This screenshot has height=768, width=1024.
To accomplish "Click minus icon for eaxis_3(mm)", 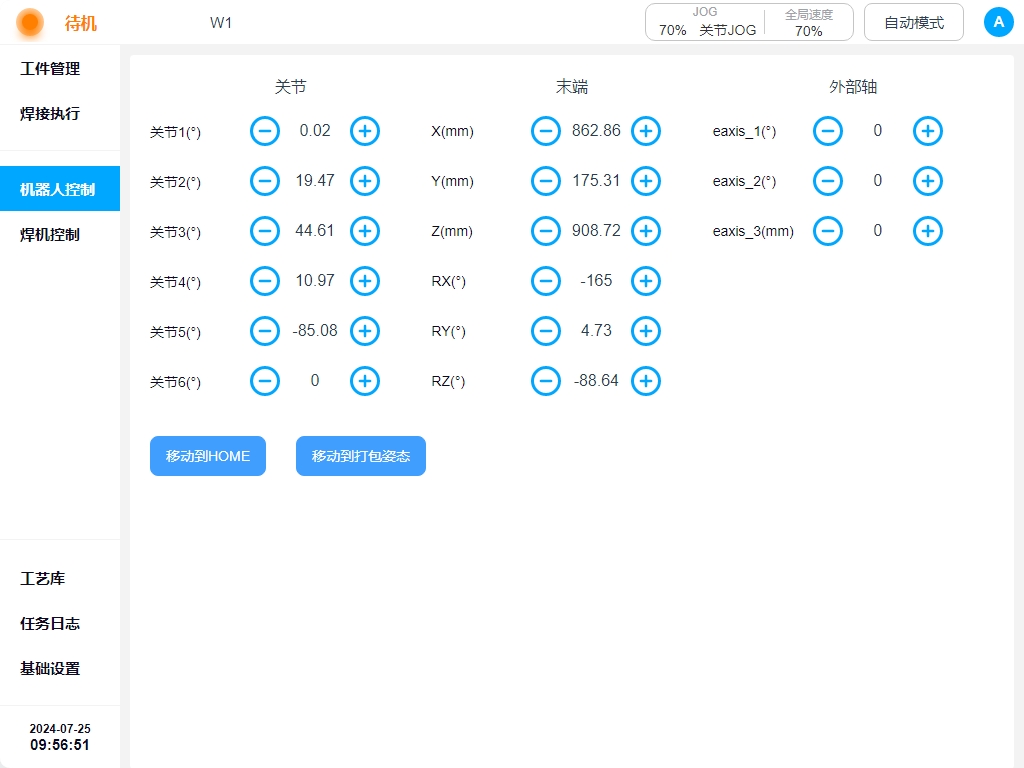I will (828, 231).
